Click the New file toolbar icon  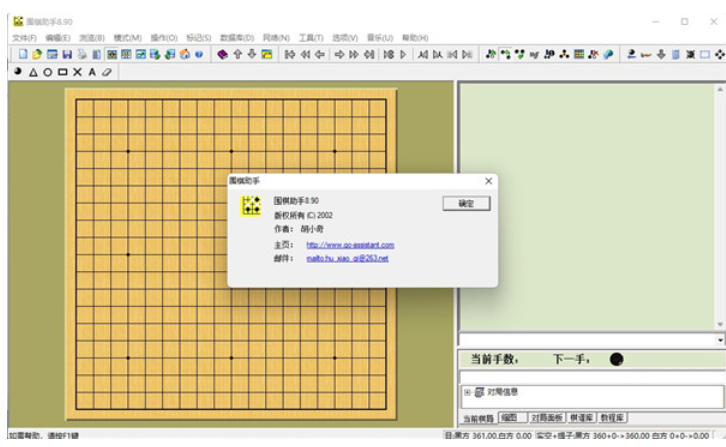click(22, 54)
